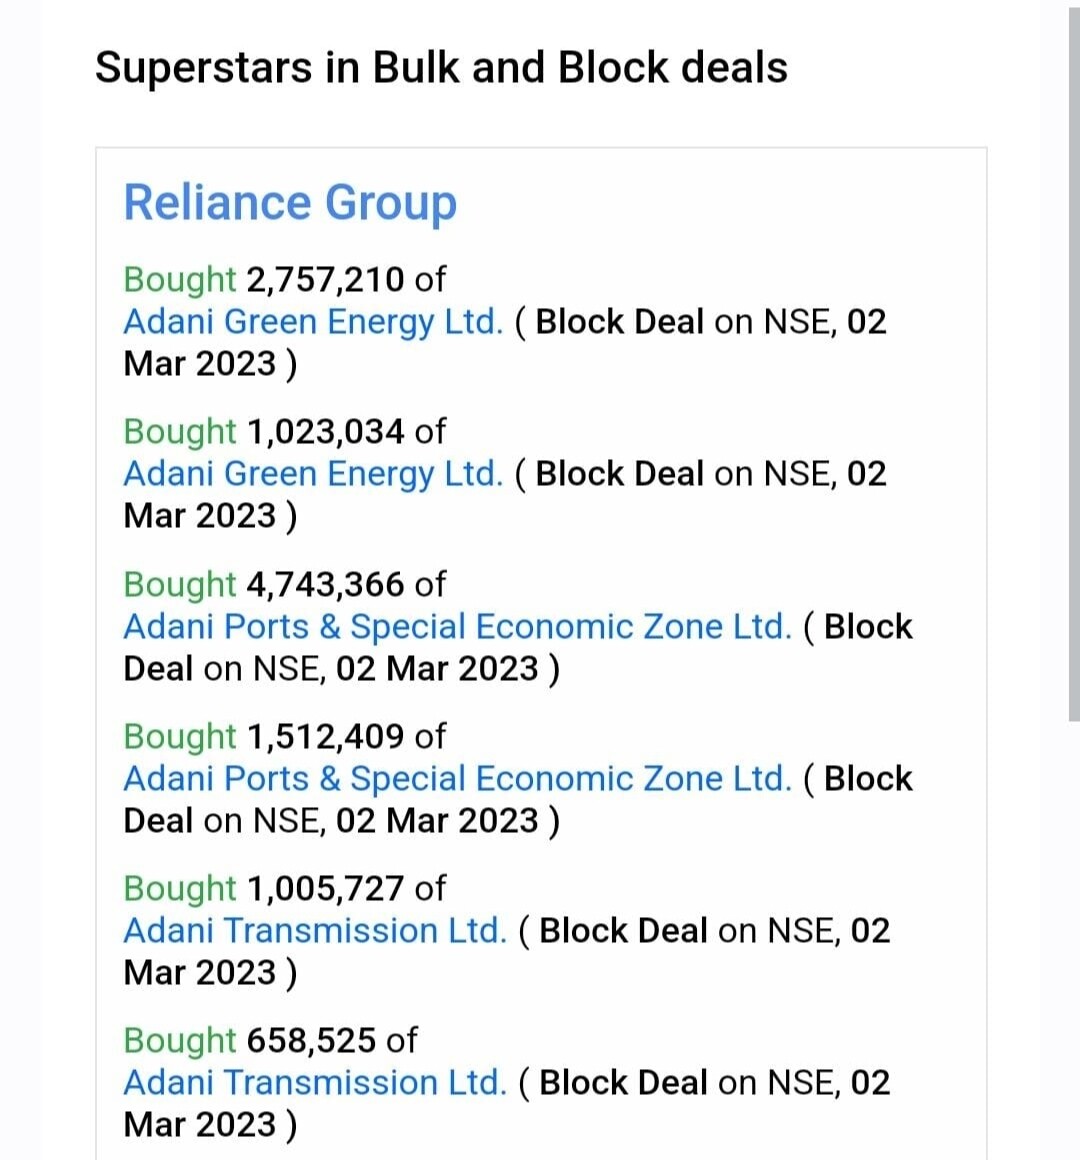This screenshot has width=1080, height=1160.
Task: Select the 4,743,366 share quantity figure
Action: coord(325,584)
